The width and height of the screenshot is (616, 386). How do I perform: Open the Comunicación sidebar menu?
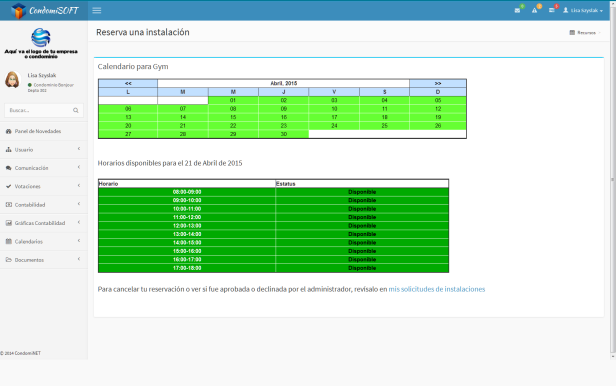pyautogui.click(x=44, y=168)
